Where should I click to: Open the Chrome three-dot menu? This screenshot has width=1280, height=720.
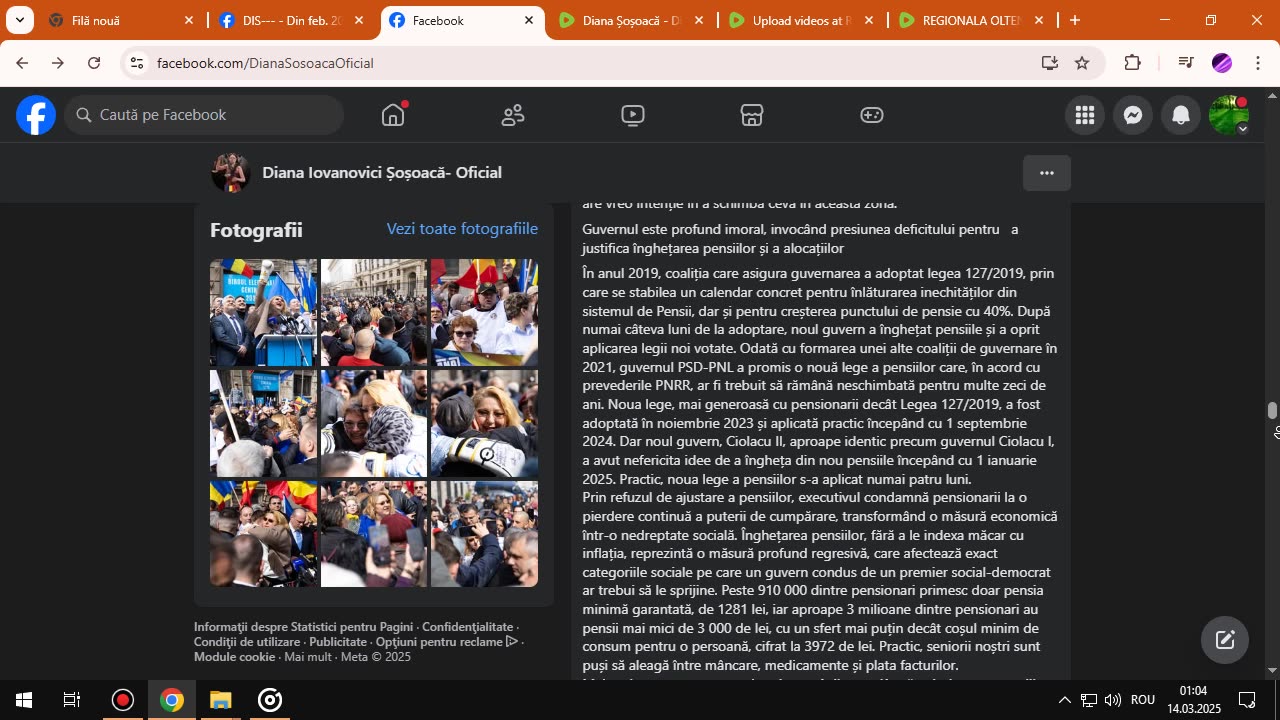click(1257, 63)
